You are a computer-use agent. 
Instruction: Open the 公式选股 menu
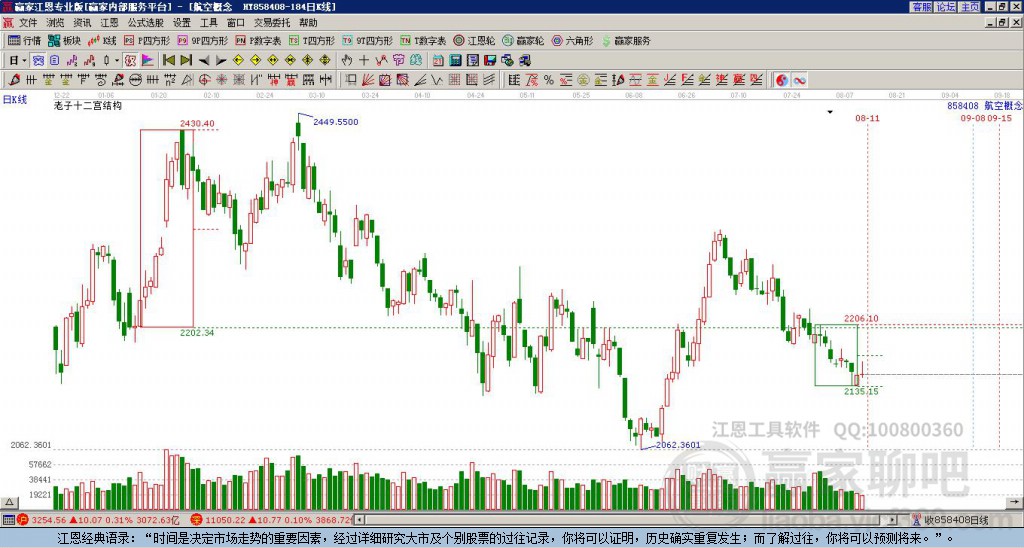146,23
